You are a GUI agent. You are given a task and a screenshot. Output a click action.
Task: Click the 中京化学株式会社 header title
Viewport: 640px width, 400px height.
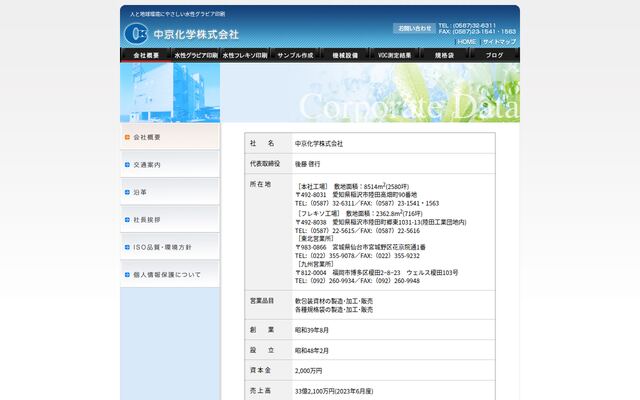pos(196,34)
